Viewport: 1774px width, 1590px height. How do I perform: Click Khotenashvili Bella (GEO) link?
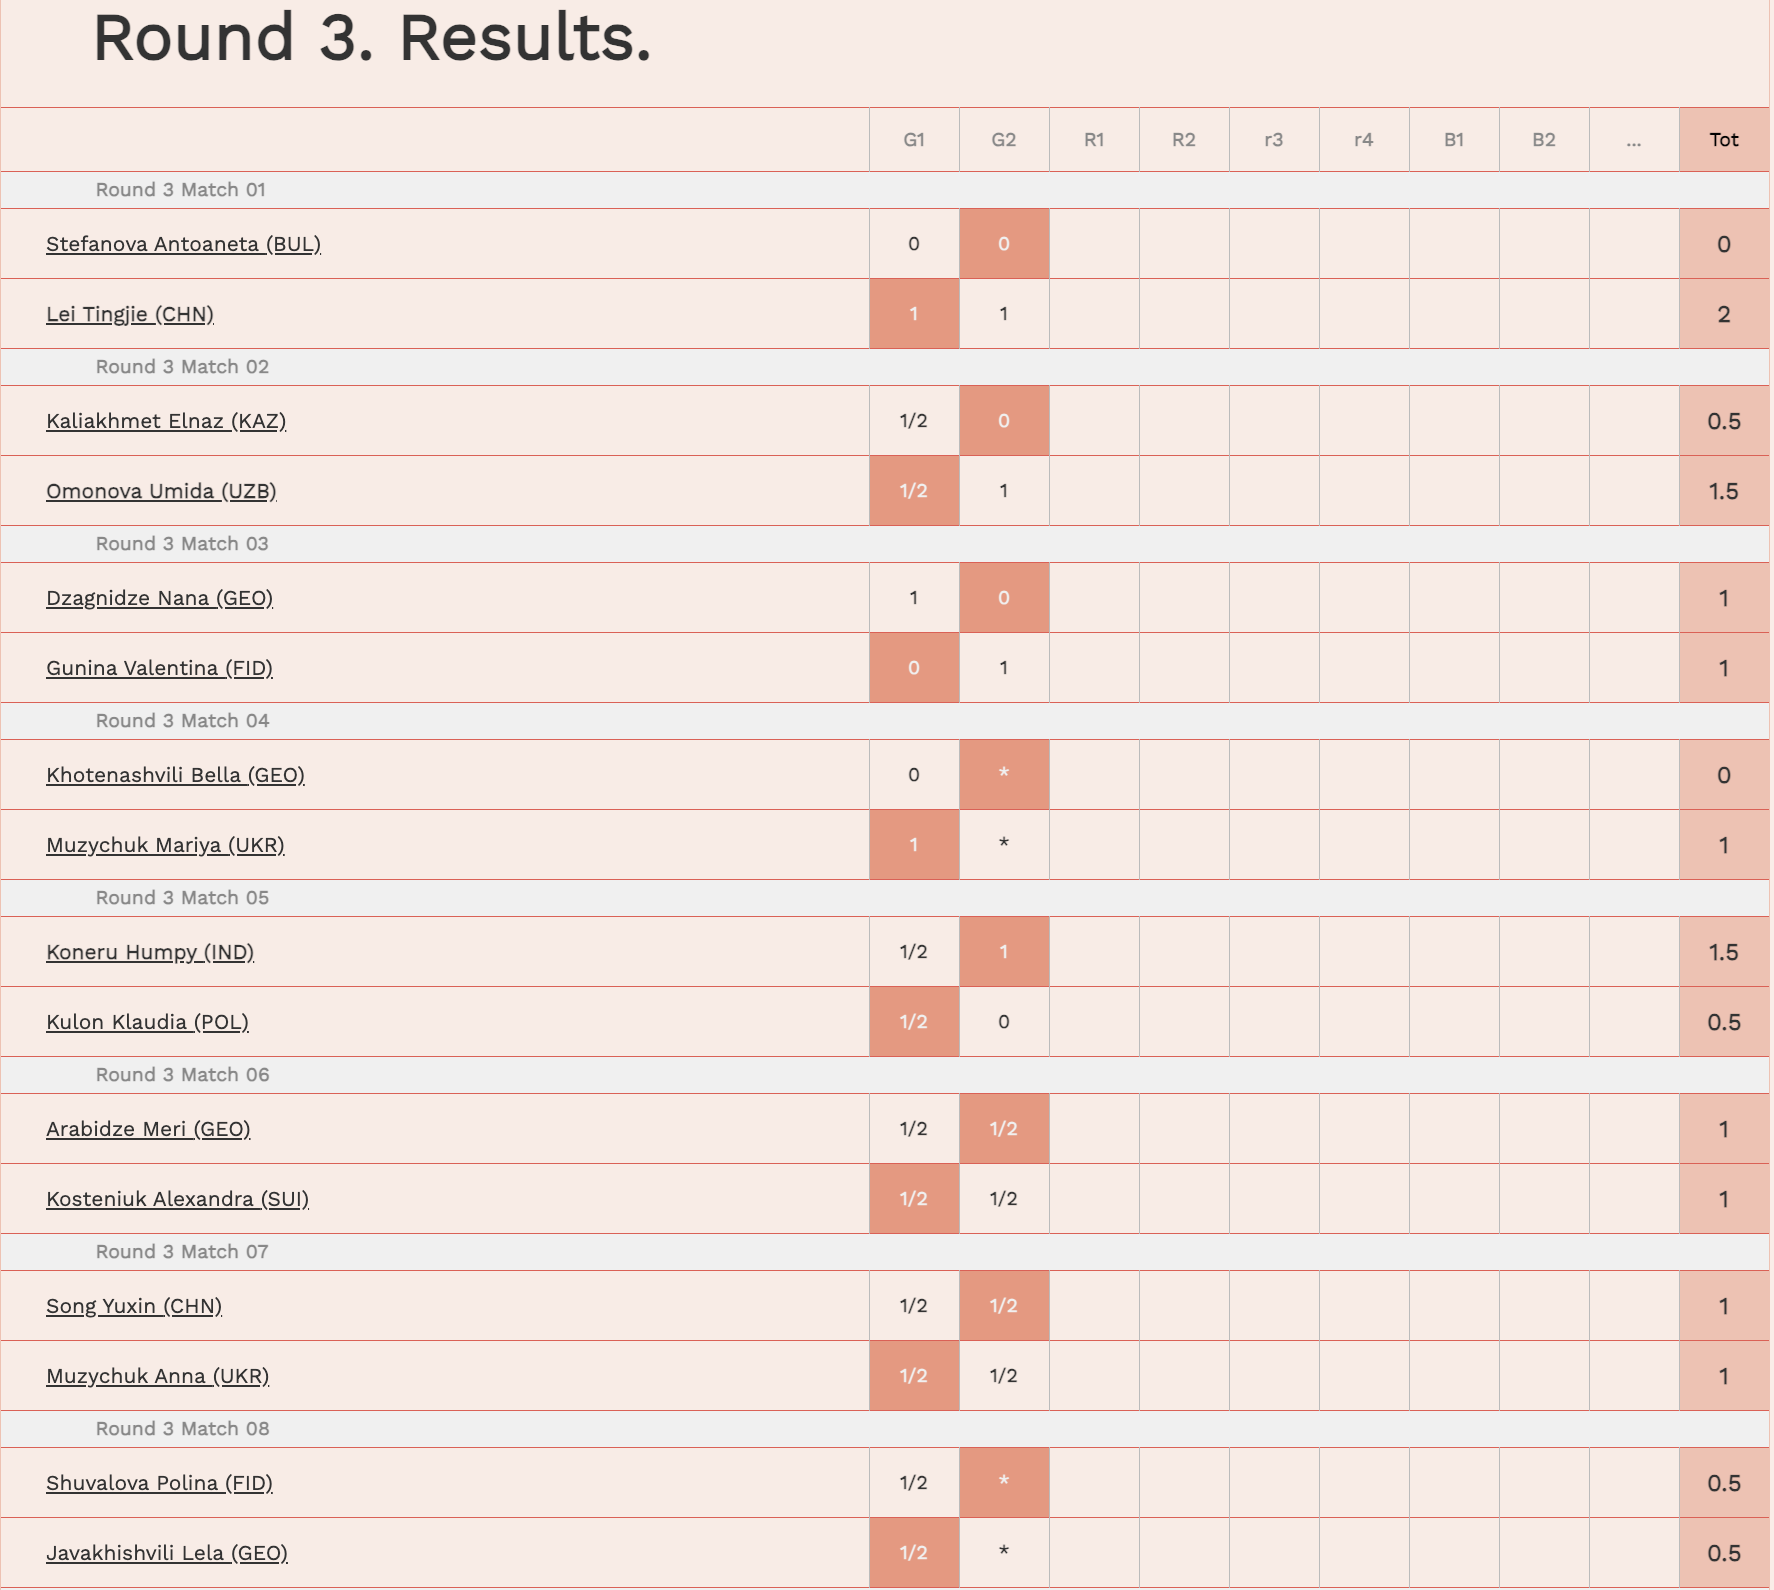click(x=175, y=775)
